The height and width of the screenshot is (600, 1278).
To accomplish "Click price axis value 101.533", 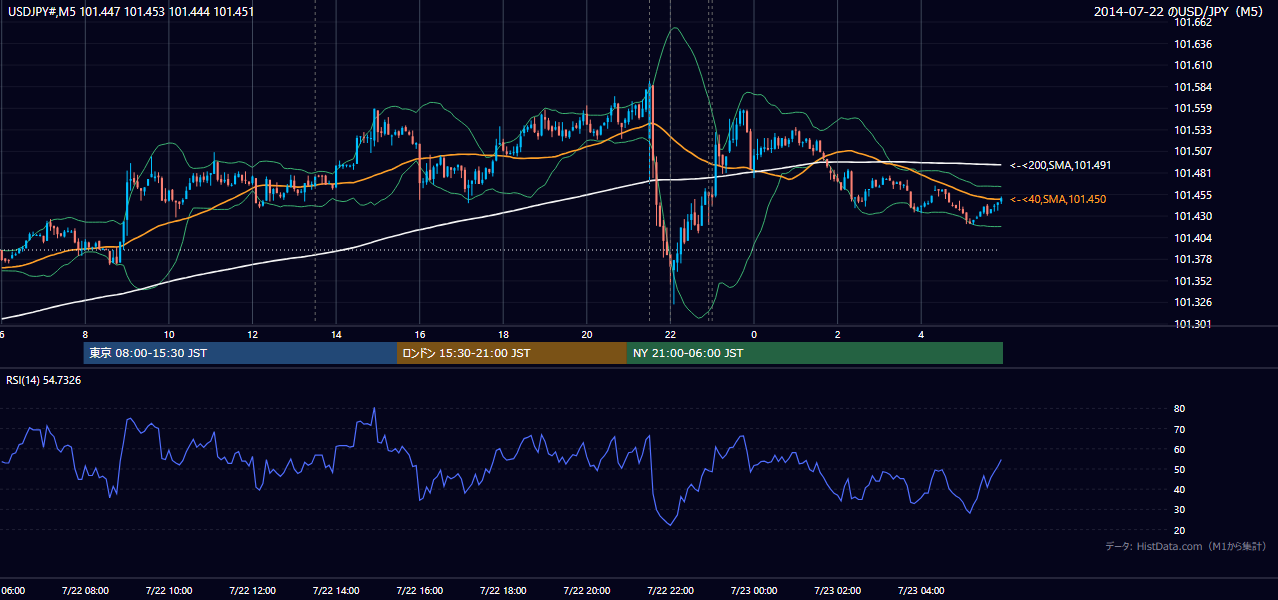I will coord(1193,130).
